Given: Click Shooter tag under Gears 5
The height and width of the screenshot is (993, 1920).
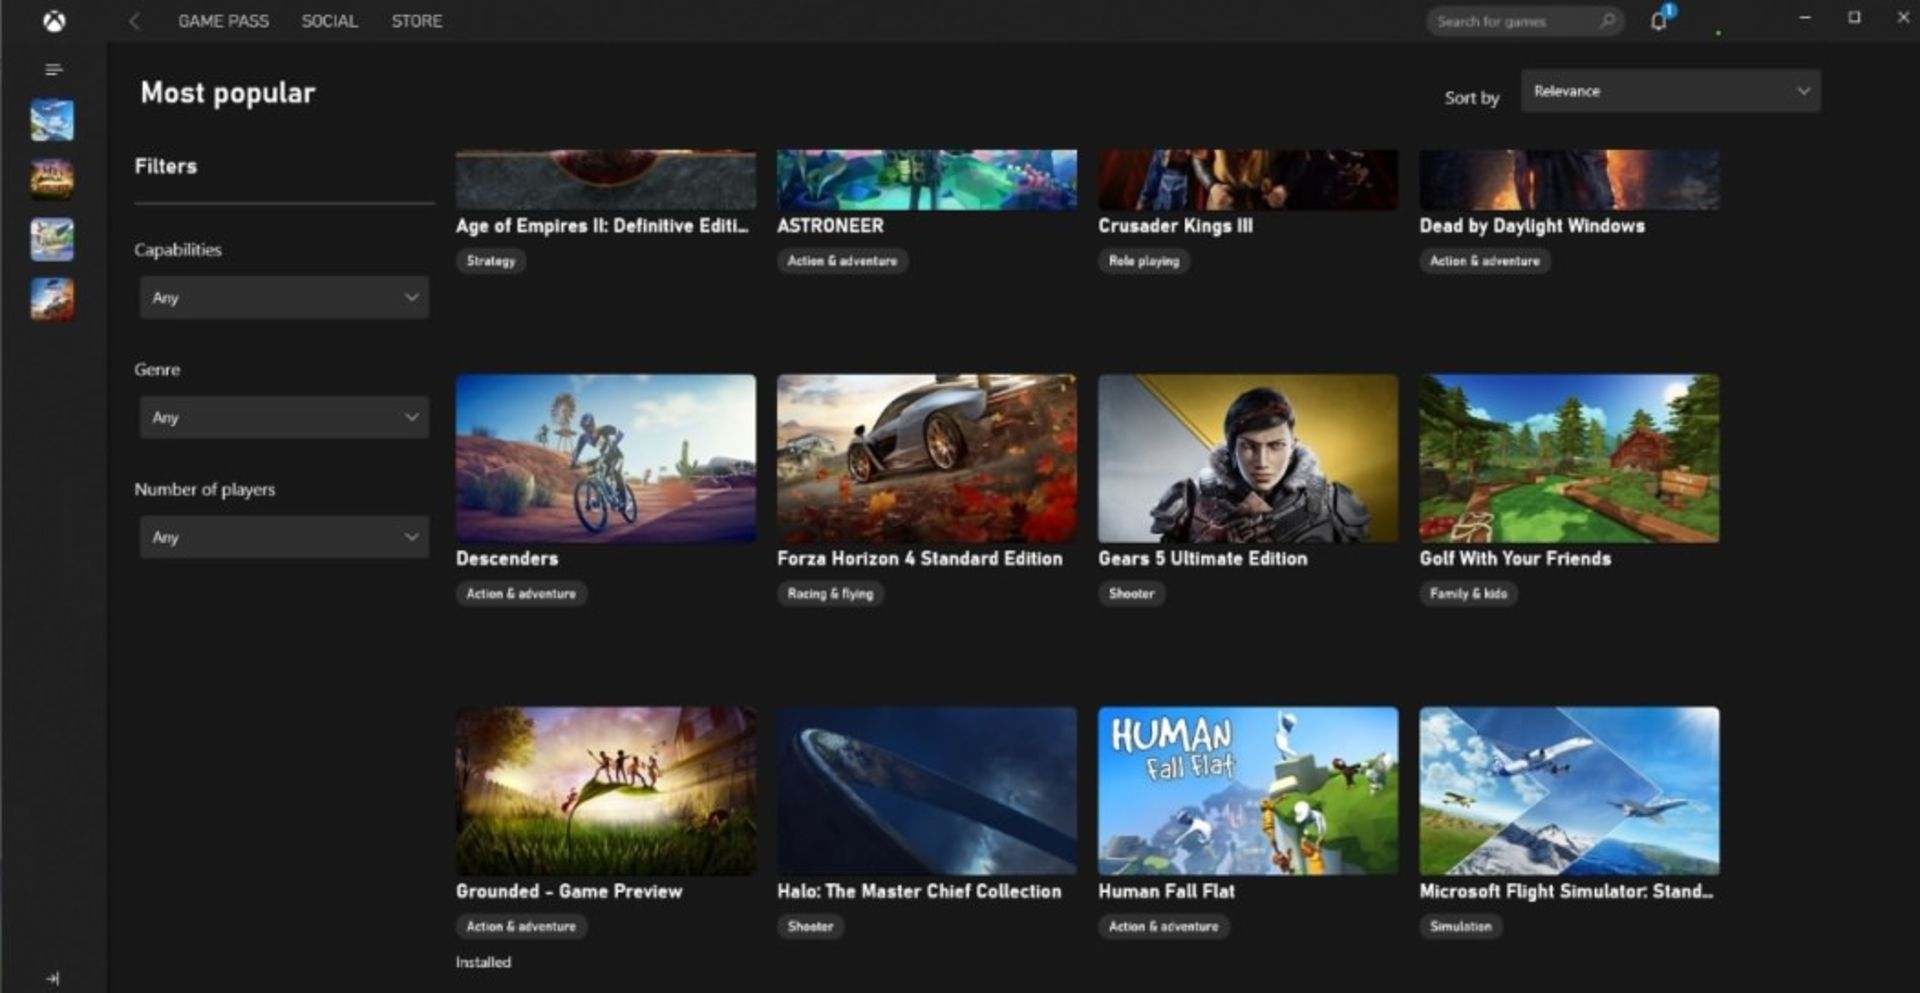Looking at the screenshot, I should [1131, 594].
